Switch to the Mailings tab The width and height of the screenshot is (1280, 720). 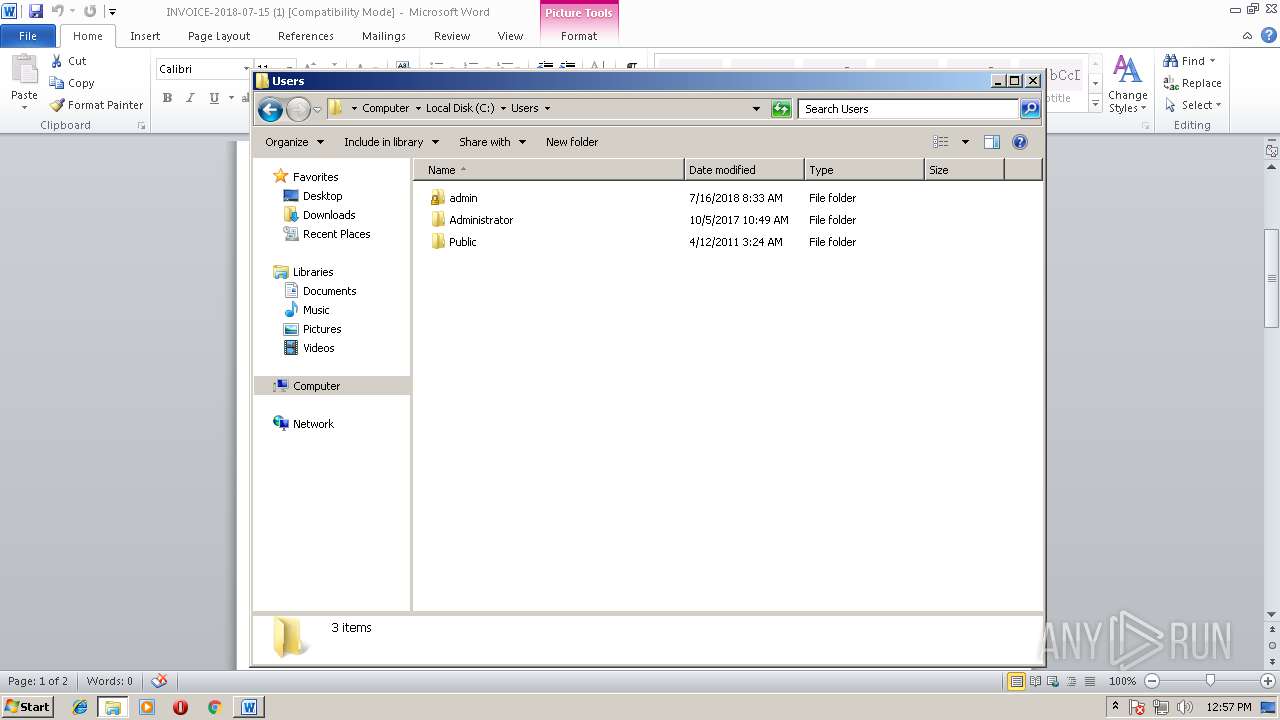point(384,36)
